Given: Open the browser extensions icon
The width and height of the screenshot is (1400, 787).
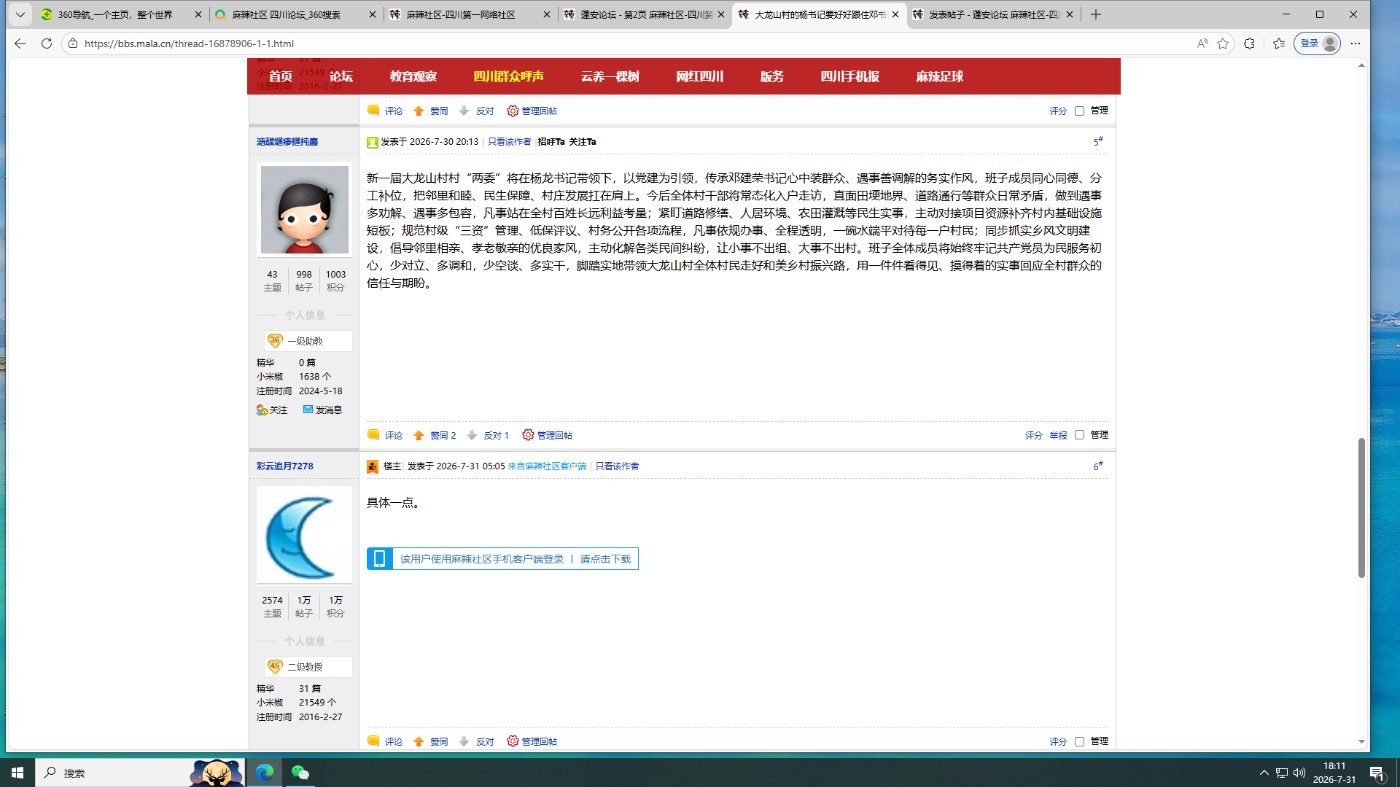Looking at the screenshot, I should [x=1249, y=44].
